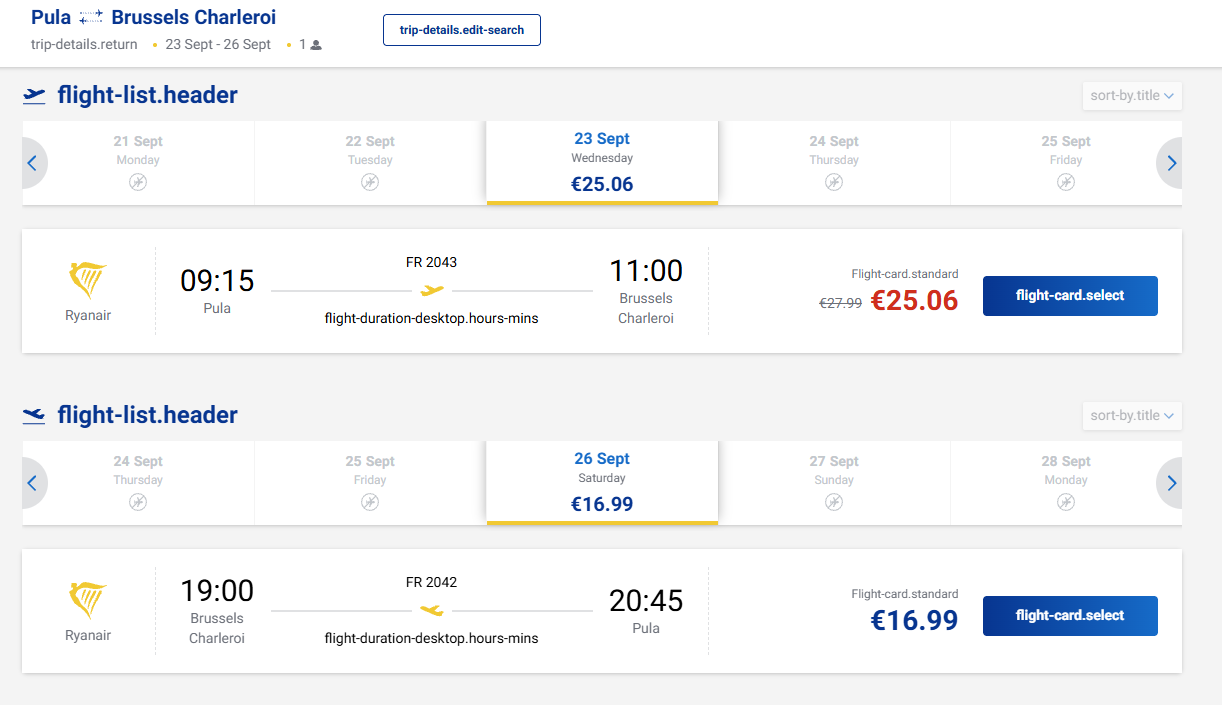Click the Ryanair harp logo on flight FR 2043

88,281
